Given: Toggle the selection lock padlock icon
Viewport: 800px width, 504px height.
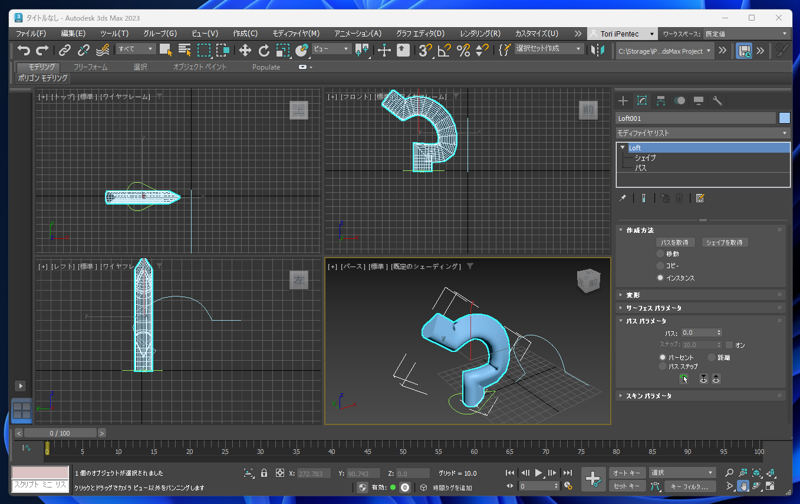Looking at the screenshot, I should pyautogui.click(x=264, y=473).
